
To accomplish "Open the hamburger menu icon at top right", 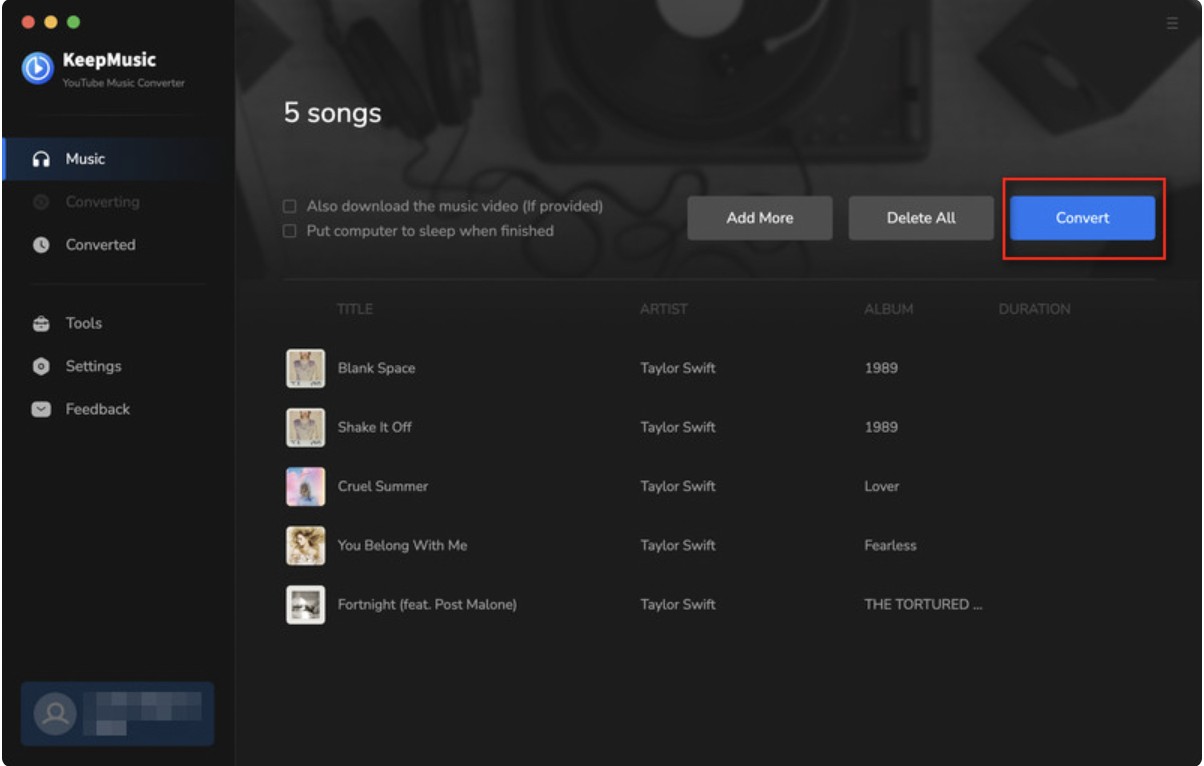I will click(1172, 23).
